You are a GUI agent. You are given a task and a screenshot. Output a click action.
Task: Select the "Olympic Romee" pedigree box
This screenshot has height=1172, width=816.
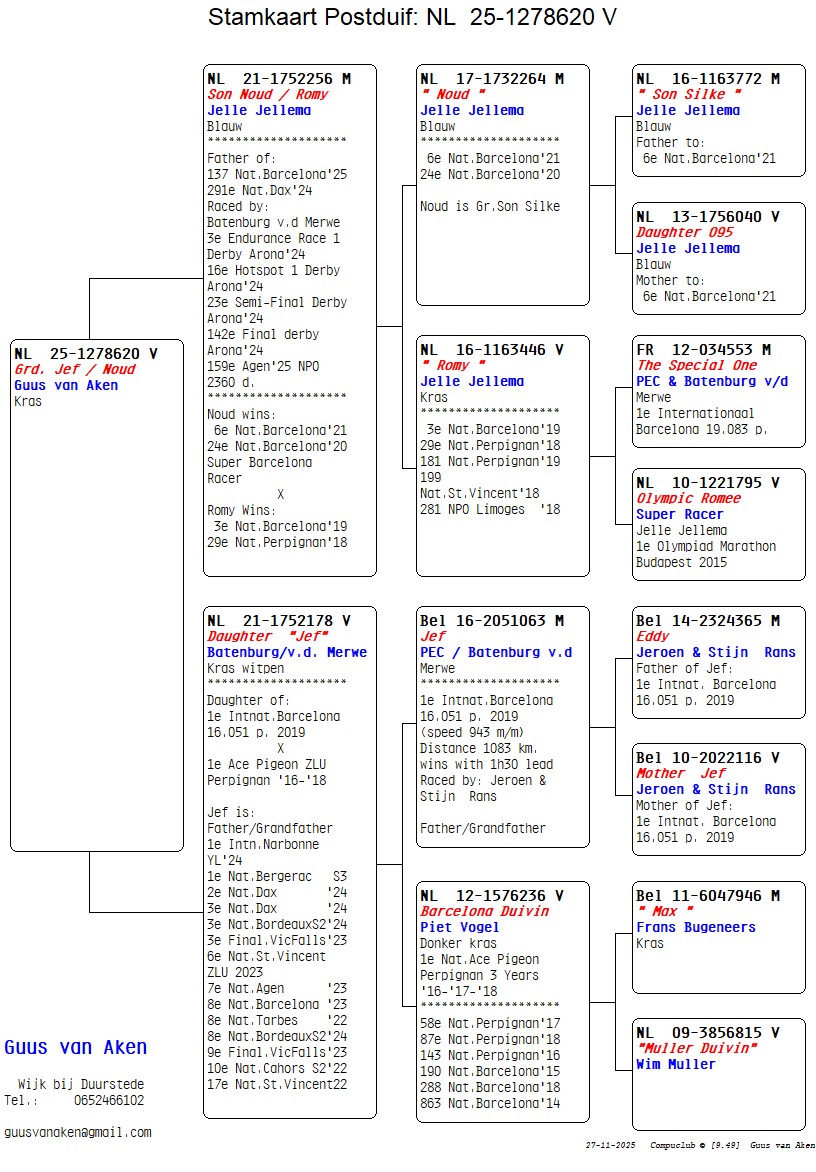tap(718, 524)
